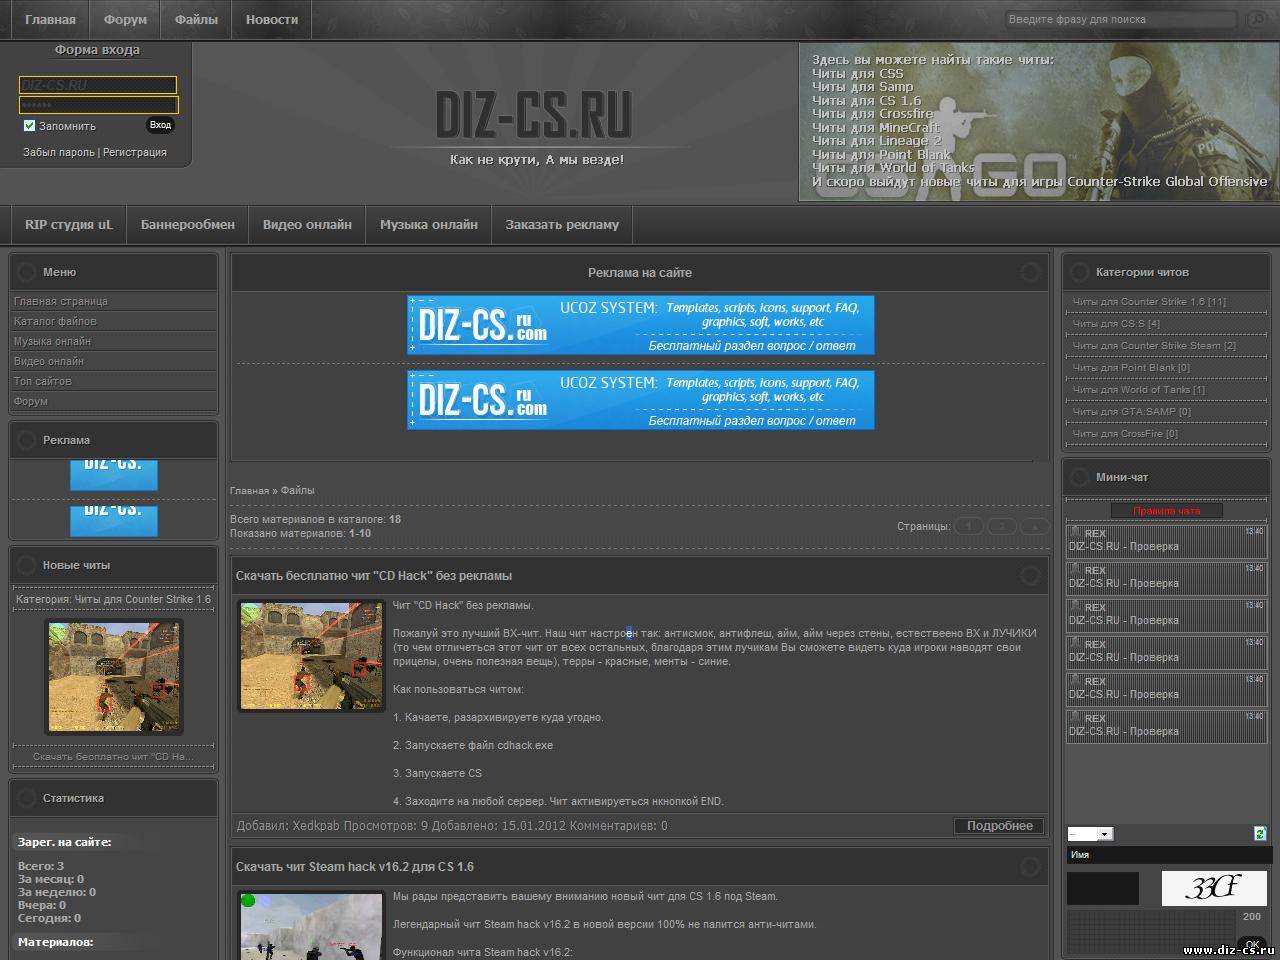
Task: Click the CS:GO cheats header banner
Action: pos(1038,122)
